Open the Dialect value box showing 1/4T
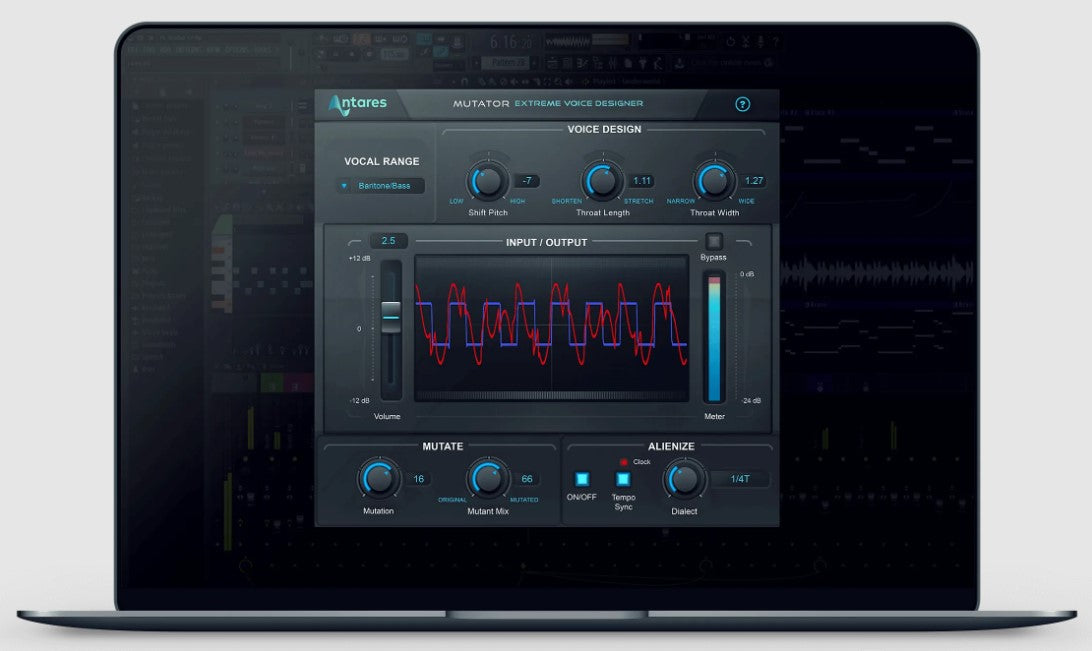The height and width of the screenshot is (651, 1092). click(x=740, y=479)
